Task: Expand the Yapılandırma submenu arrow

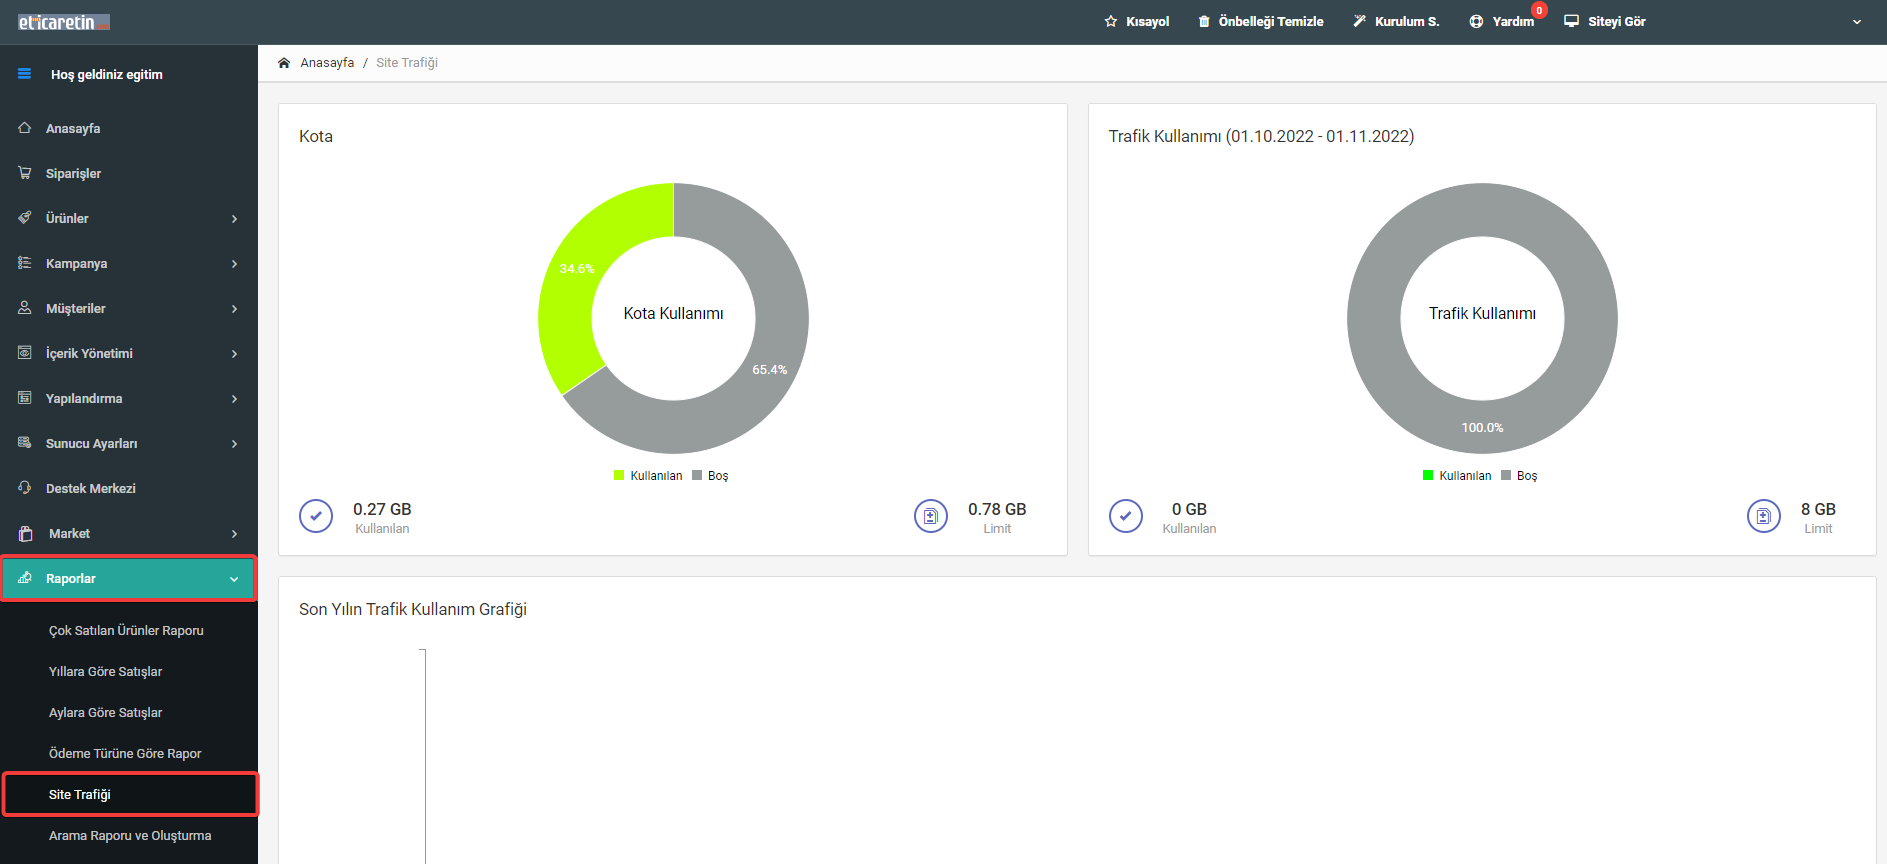Action: tap(234, 399)
